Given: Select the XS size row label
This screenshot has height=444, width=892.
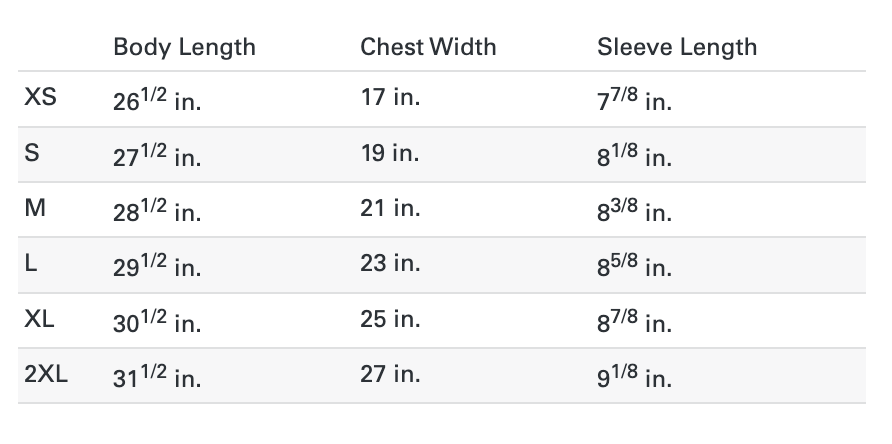Looking at the screenshot, I should pos(40,97).
